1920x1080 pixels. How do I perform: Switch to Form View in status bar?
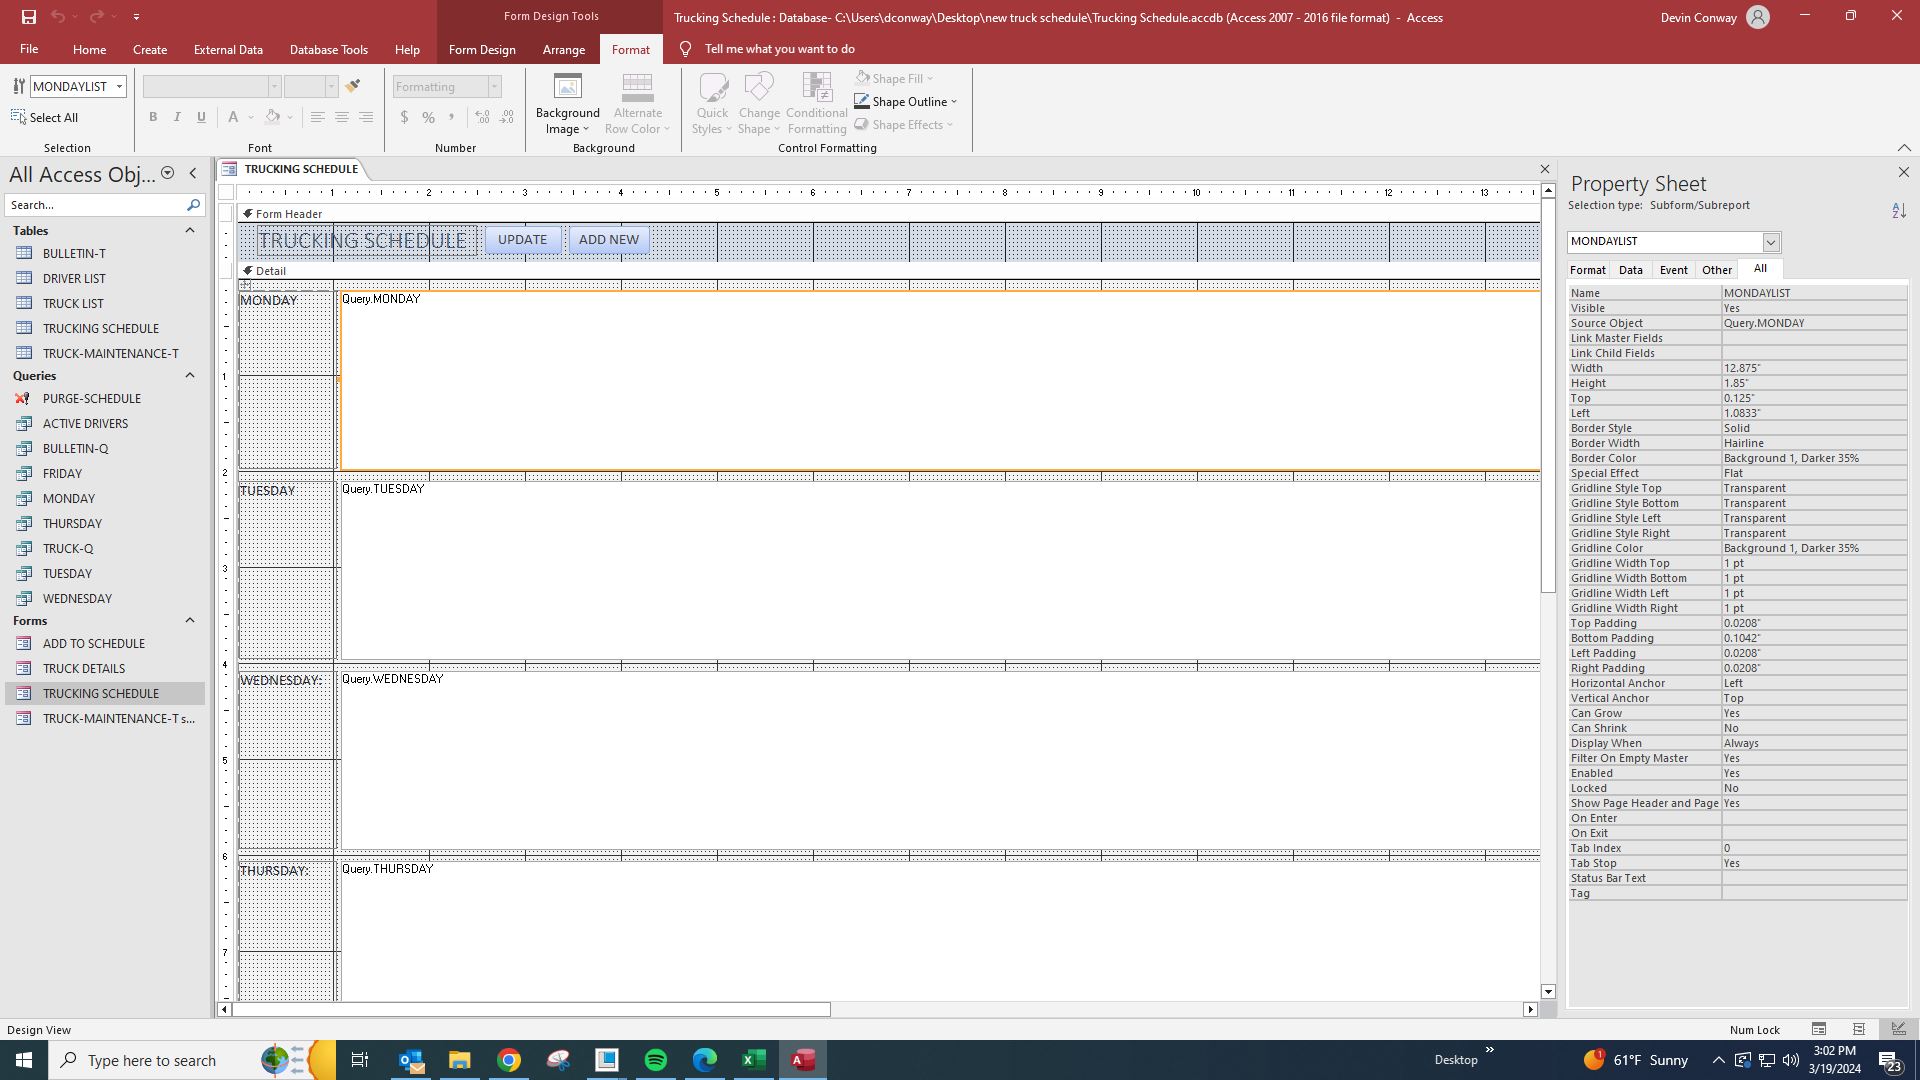(x=1819, y=1029)
